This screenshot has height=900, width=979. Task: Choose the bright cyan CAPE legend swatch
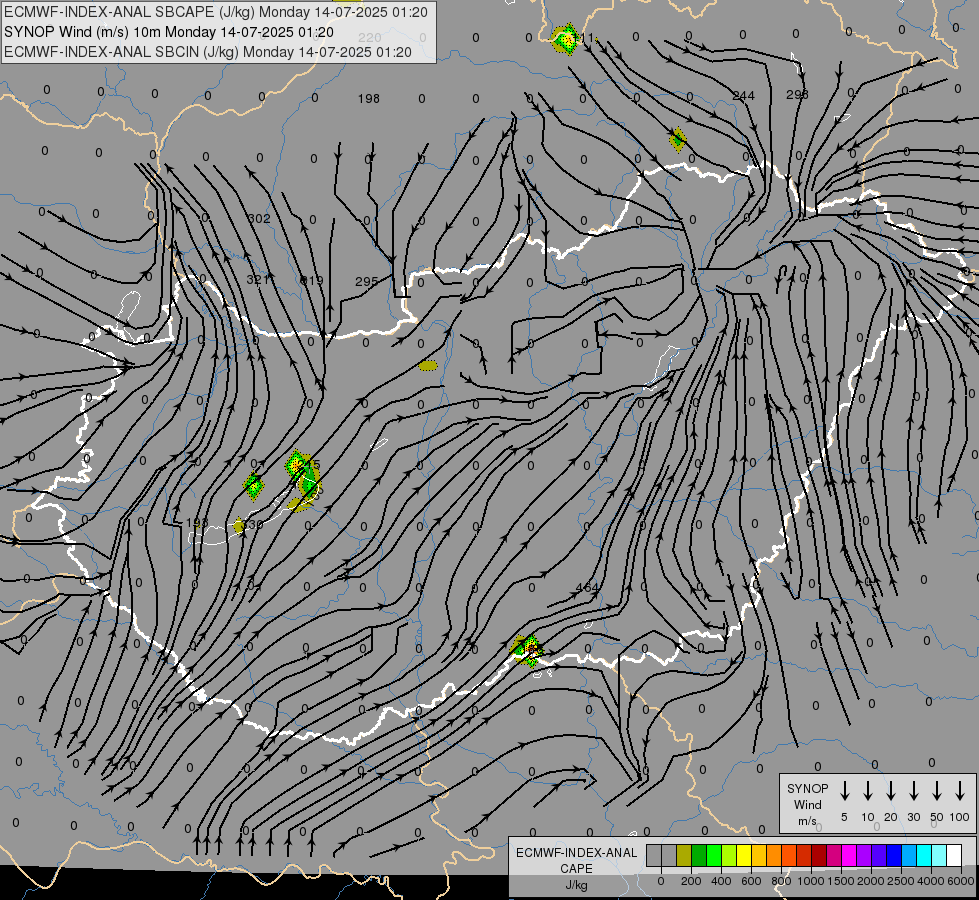pos(924,855)
